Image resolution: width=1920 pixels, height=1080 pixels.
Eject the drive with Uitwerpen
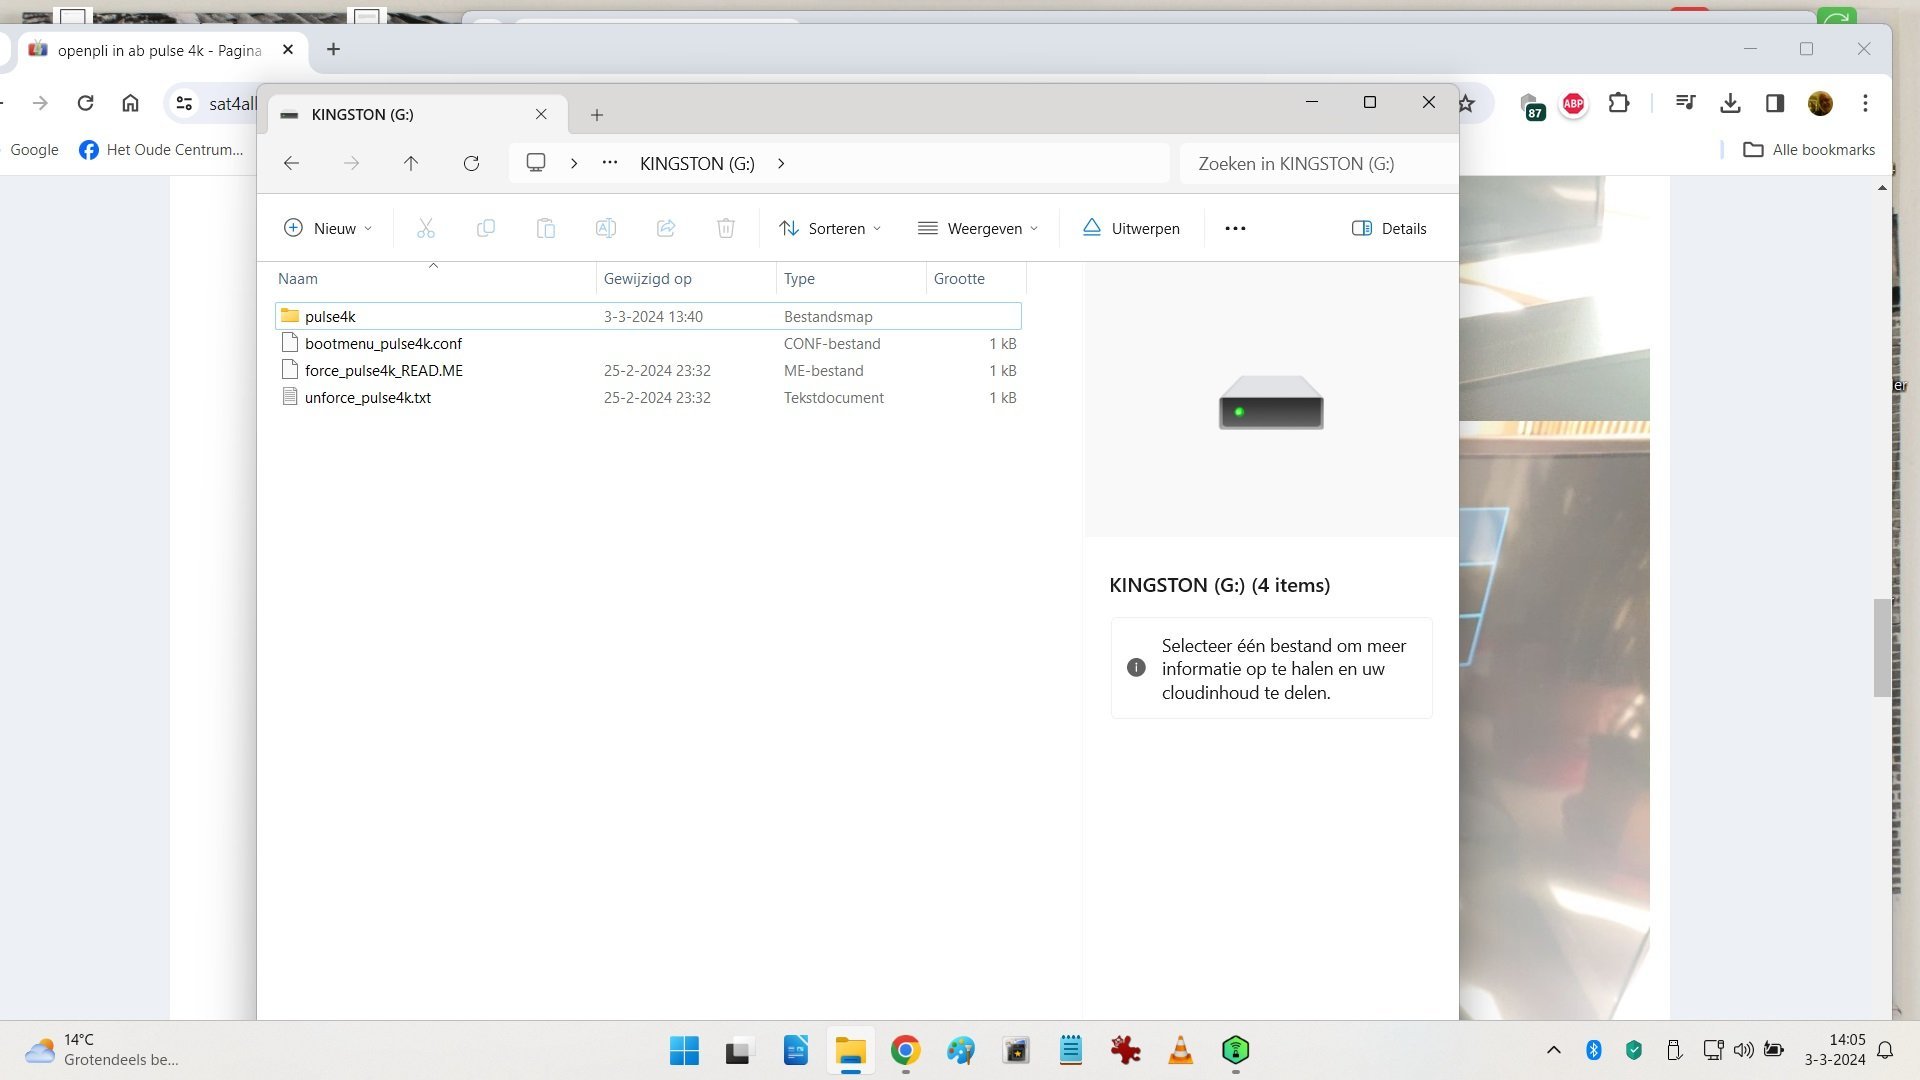(1131, 228)
